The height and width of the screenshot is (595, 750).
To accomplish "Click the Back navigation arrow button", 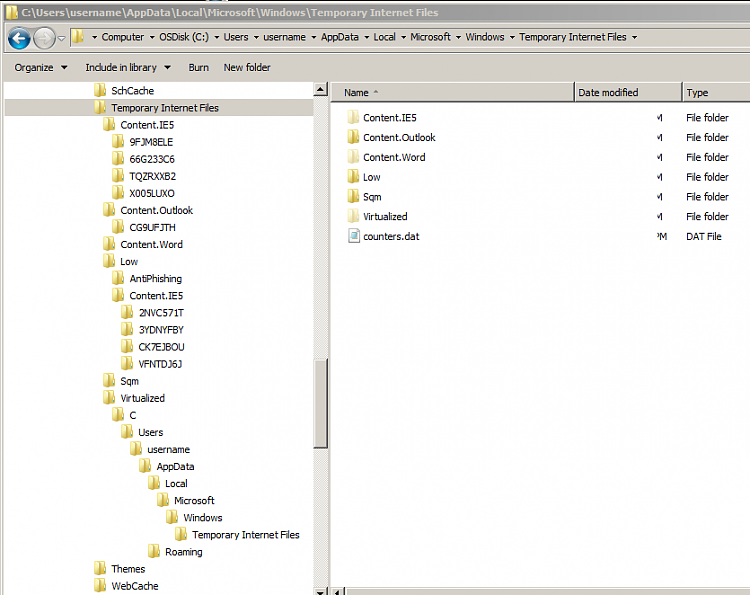I will (x=20, y=38).
